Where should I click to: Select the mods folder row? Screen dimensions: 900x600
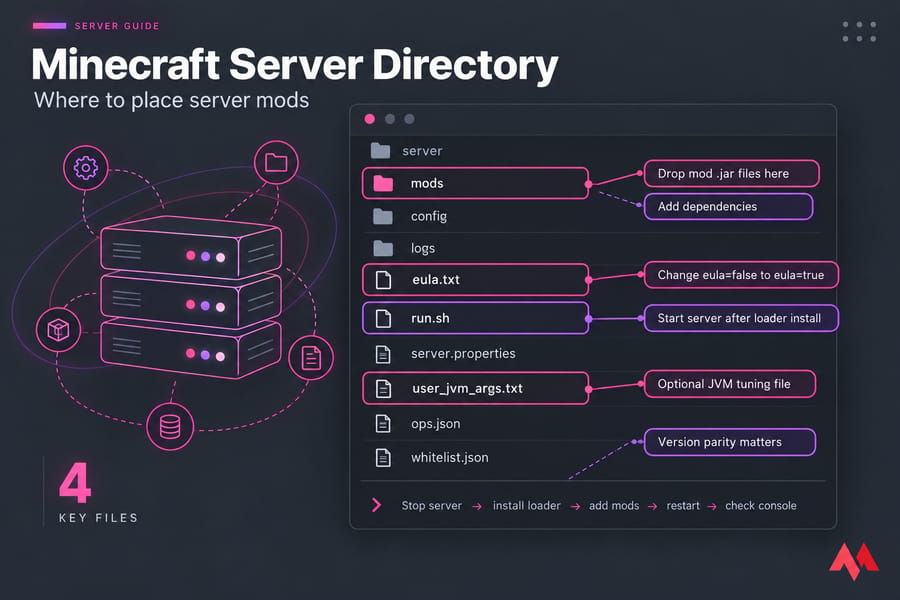(x=476, y=183)
